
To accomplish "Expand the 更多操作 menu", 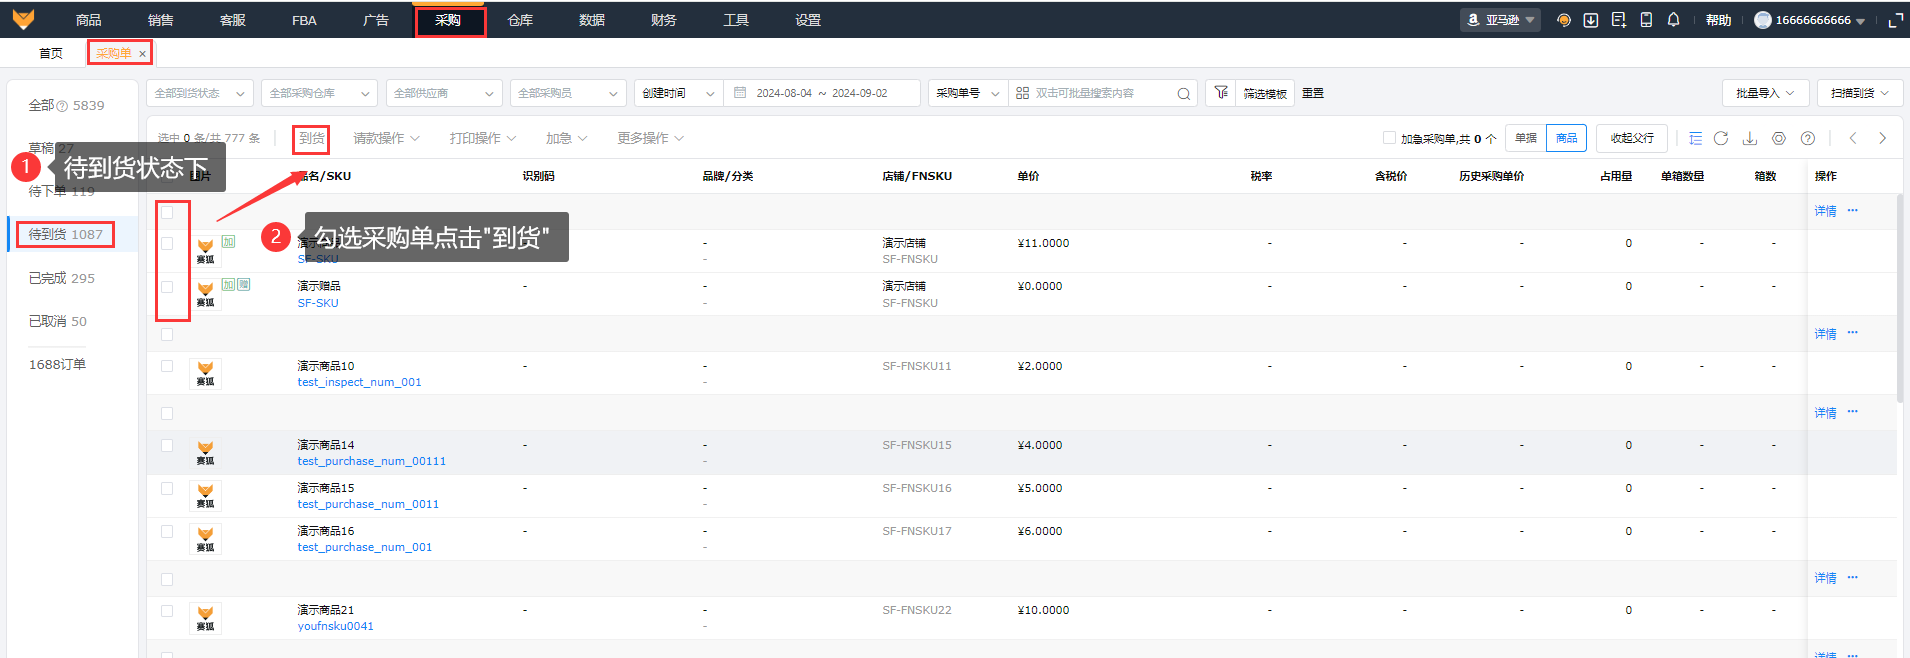I will [x=650, y=138].
